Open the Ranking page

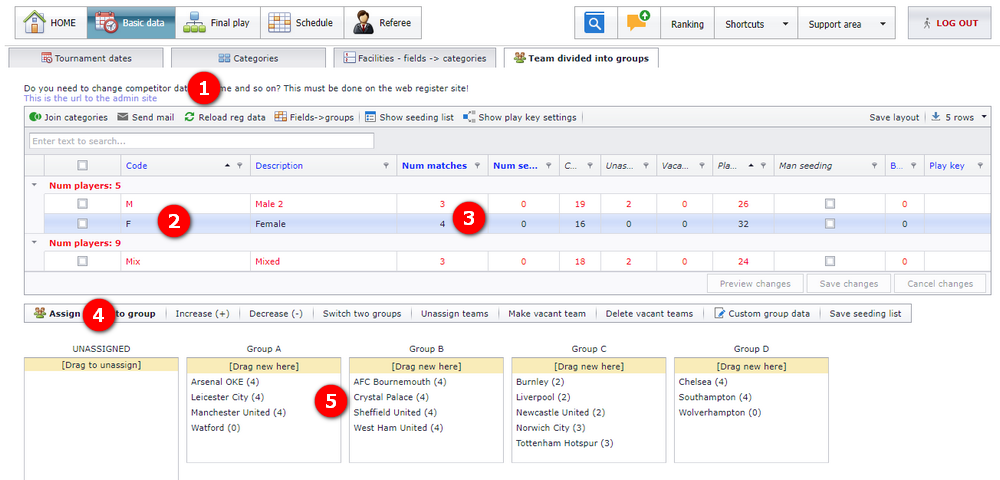(x=687, y=24)
